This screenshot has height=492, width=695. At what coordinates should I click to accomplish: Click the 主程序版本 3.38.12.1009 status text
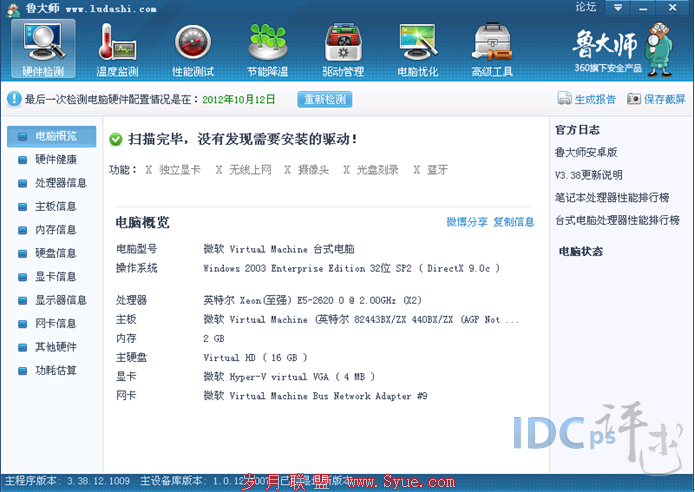click(x=67, y=481)
